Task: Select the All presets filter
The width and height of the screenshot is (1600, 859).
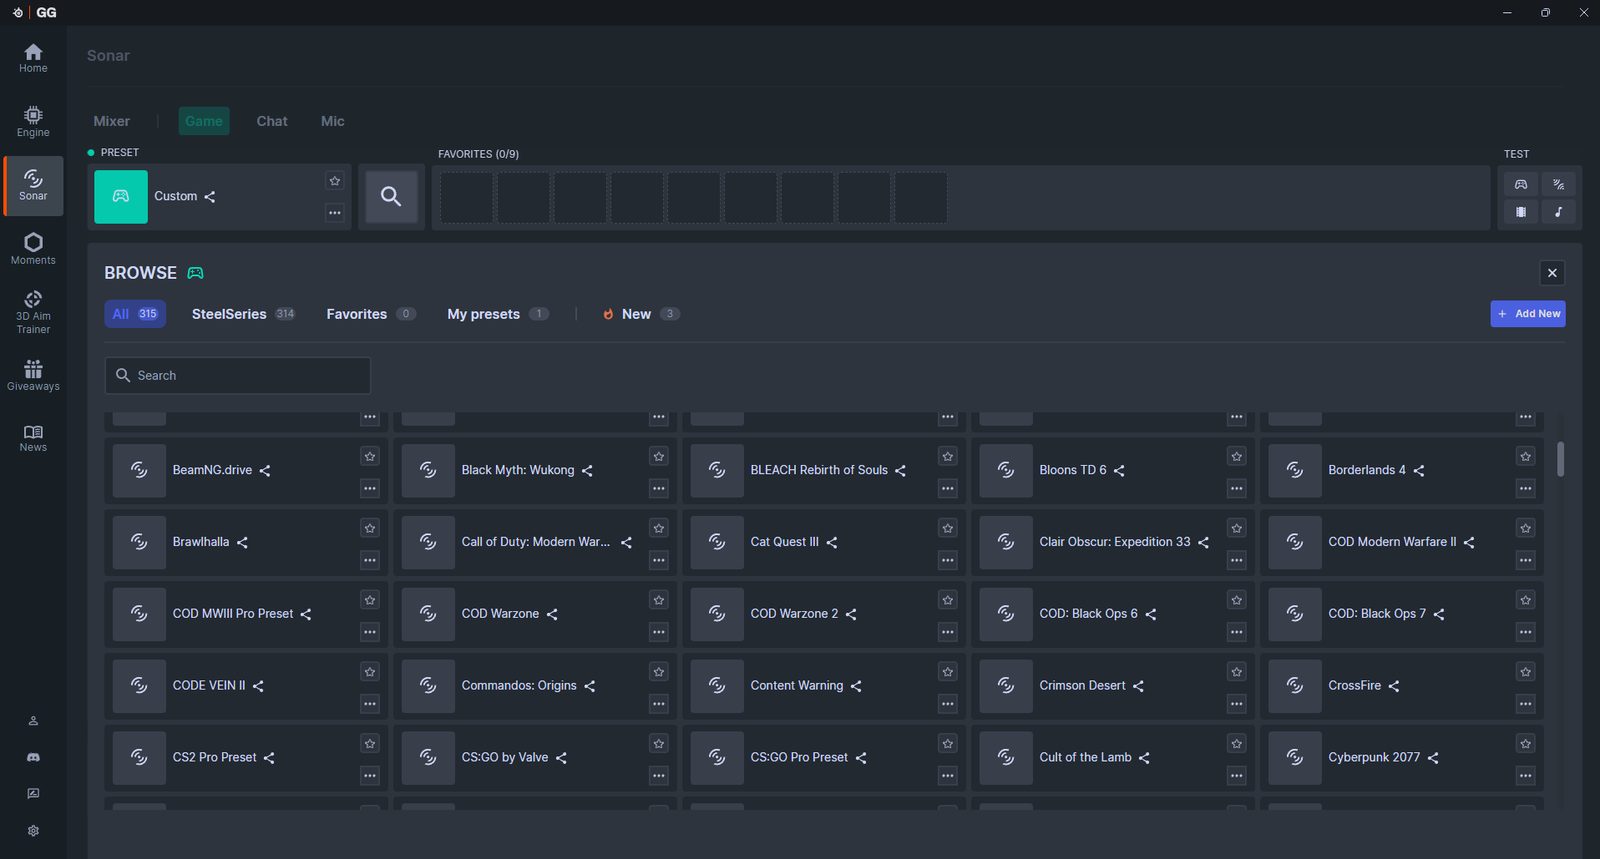Action: (x=135, y=314)
